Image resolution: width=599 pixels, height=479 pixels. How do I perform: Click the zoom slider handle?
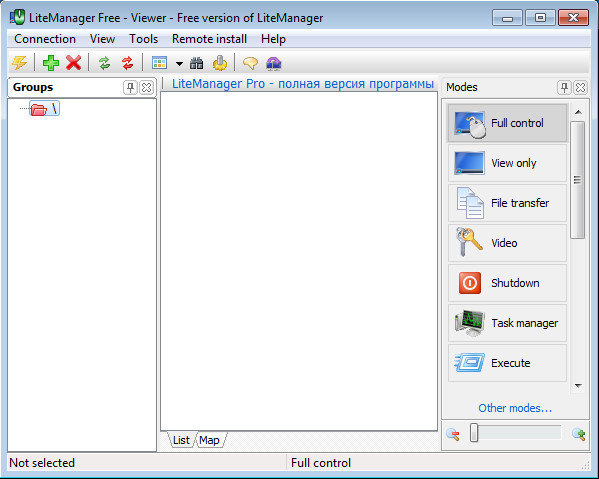coord(474,432)
